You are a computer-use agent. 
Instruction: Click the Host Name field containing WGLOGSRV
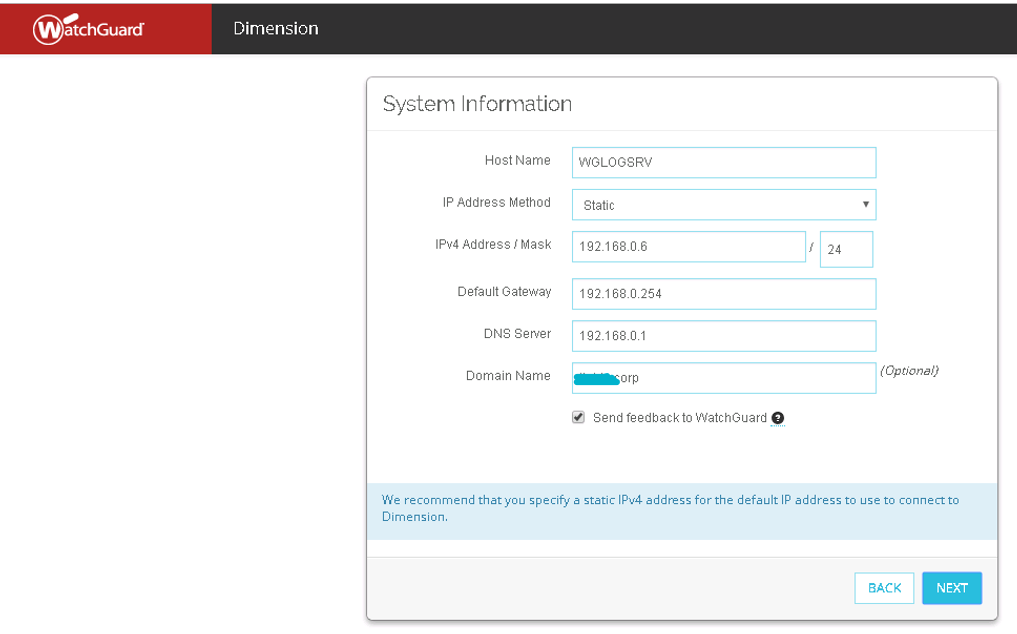(x=723, y=162)
